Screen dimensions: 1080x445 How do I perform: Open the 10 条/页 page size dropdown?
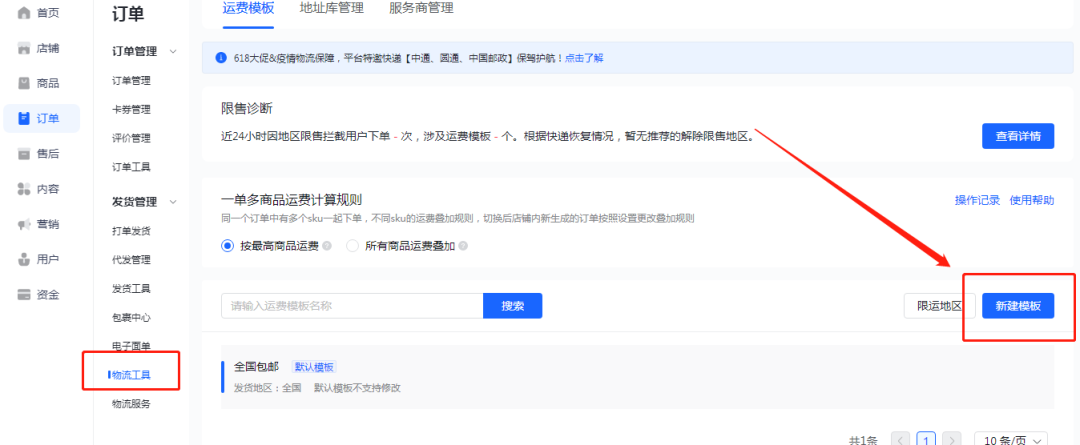click(1011, 440)
